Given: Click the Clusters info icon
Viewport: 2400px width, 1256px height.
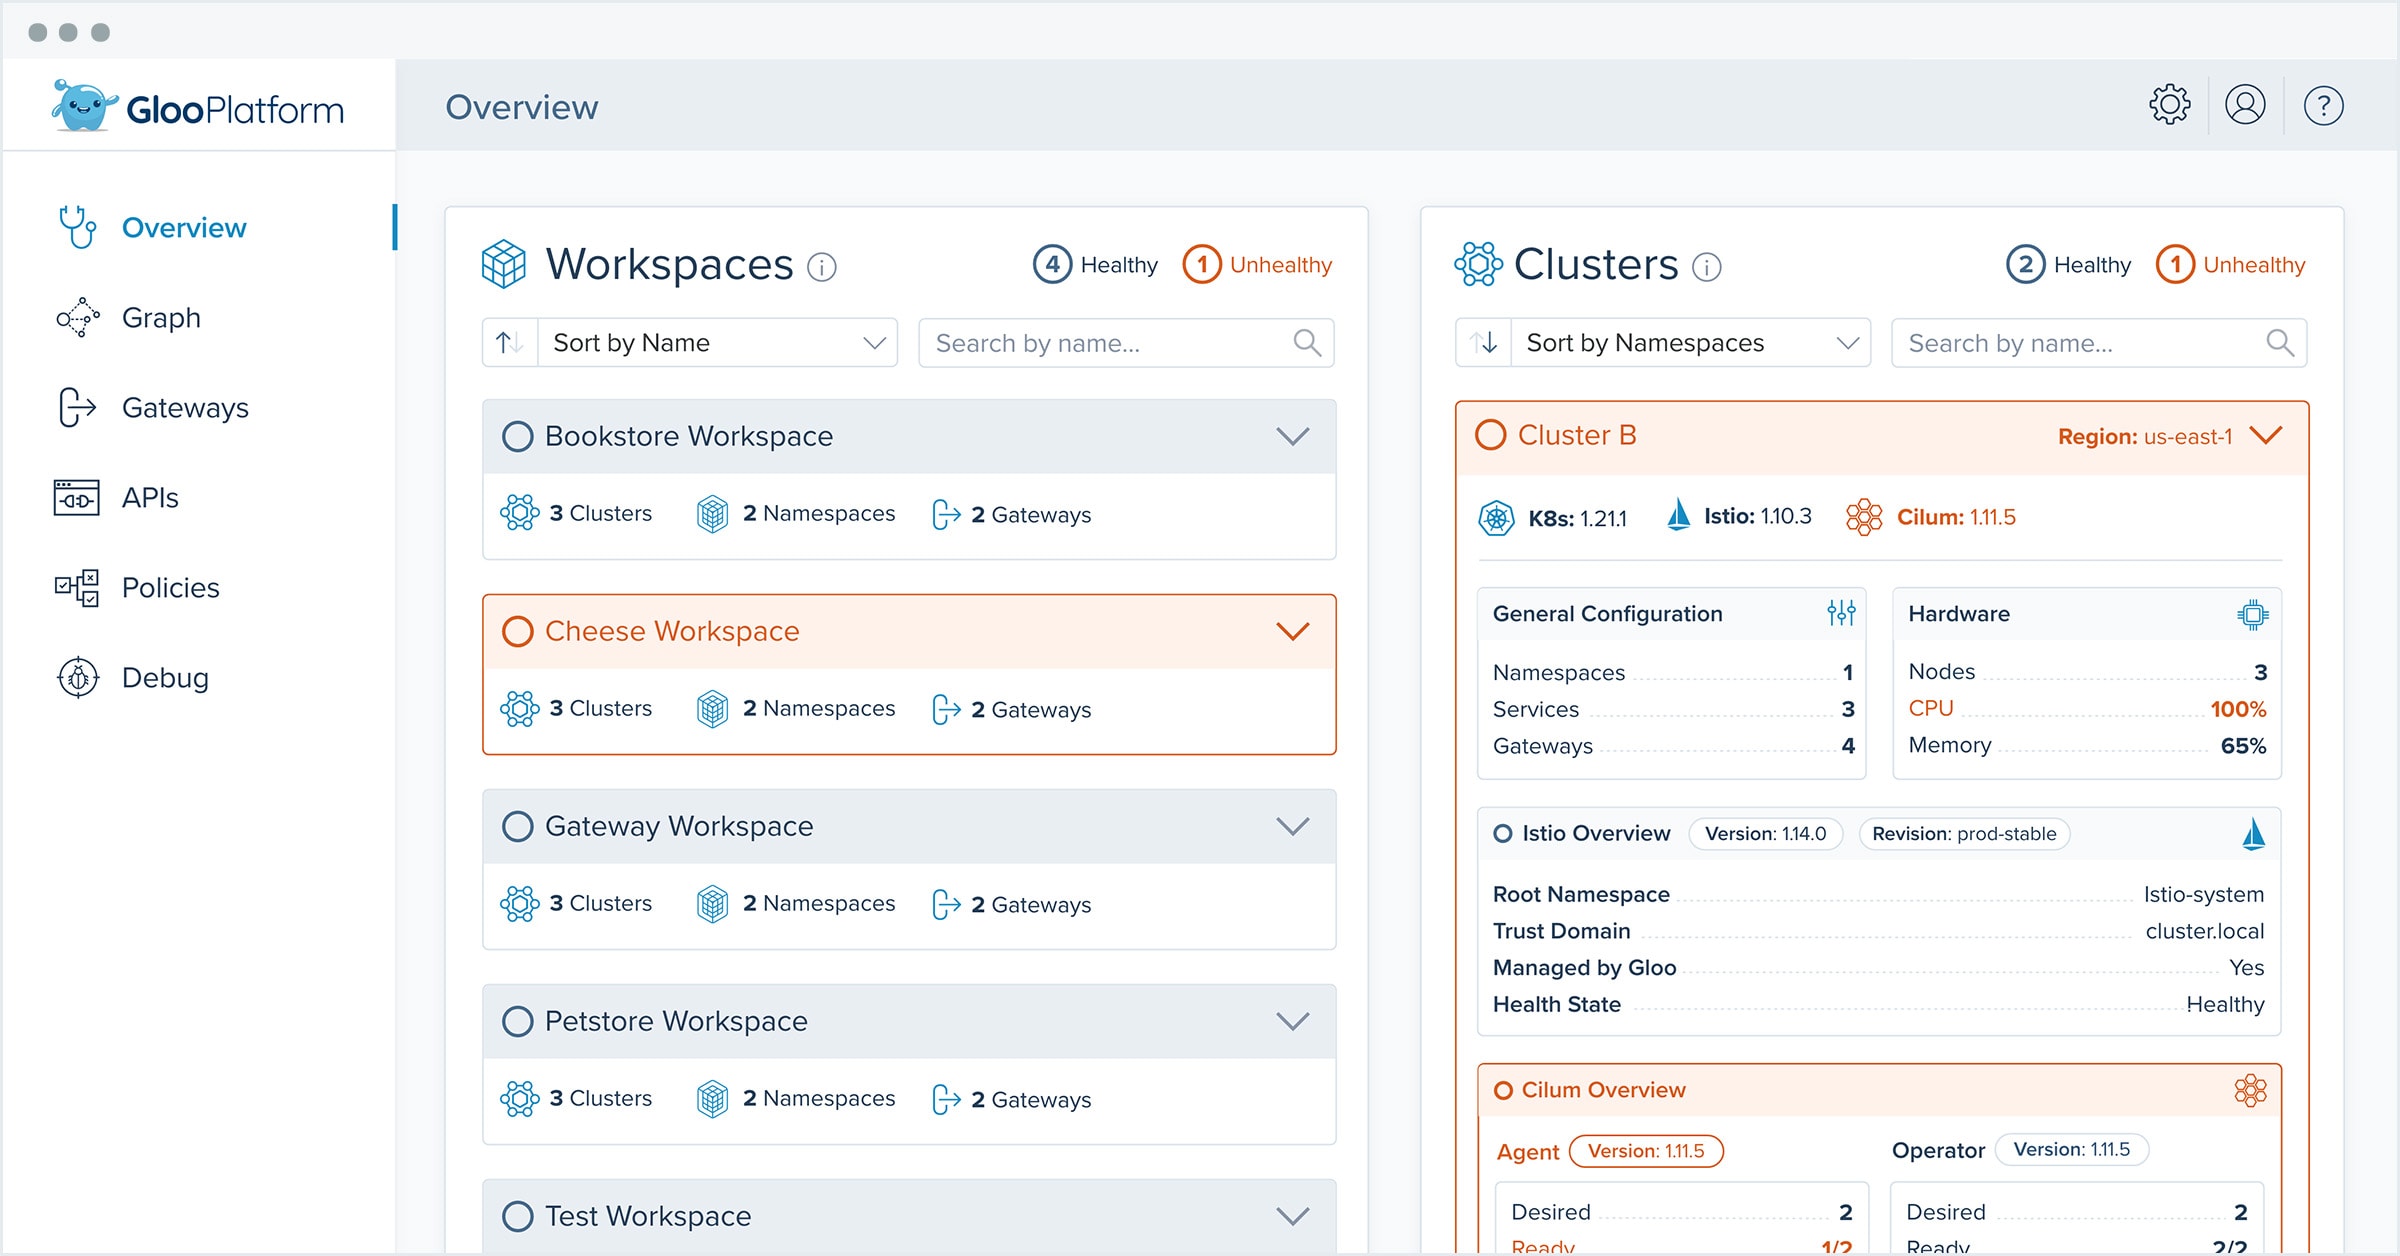Looking at the screenshot, I should (x=1706, y=267).
